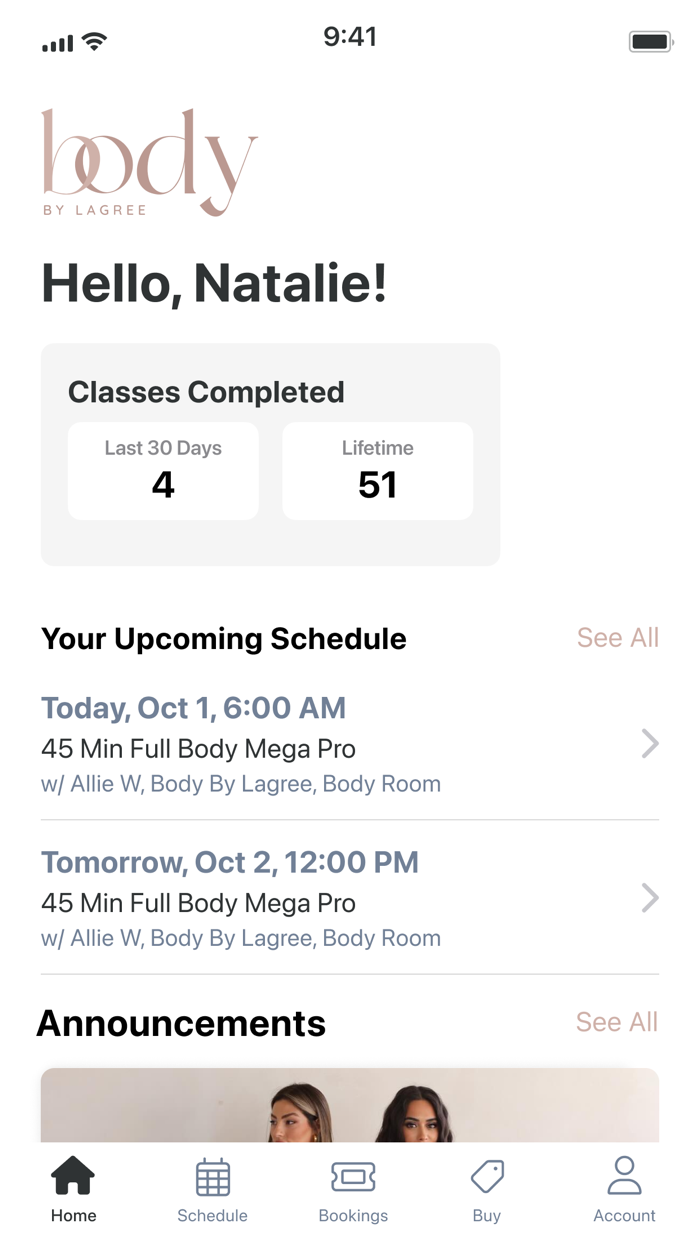Image resolution: width=700 pixels, height=1244 pixels.
Task: Expand tomorrow's 12:00 PM class chevron
Action: coord(650,898)
